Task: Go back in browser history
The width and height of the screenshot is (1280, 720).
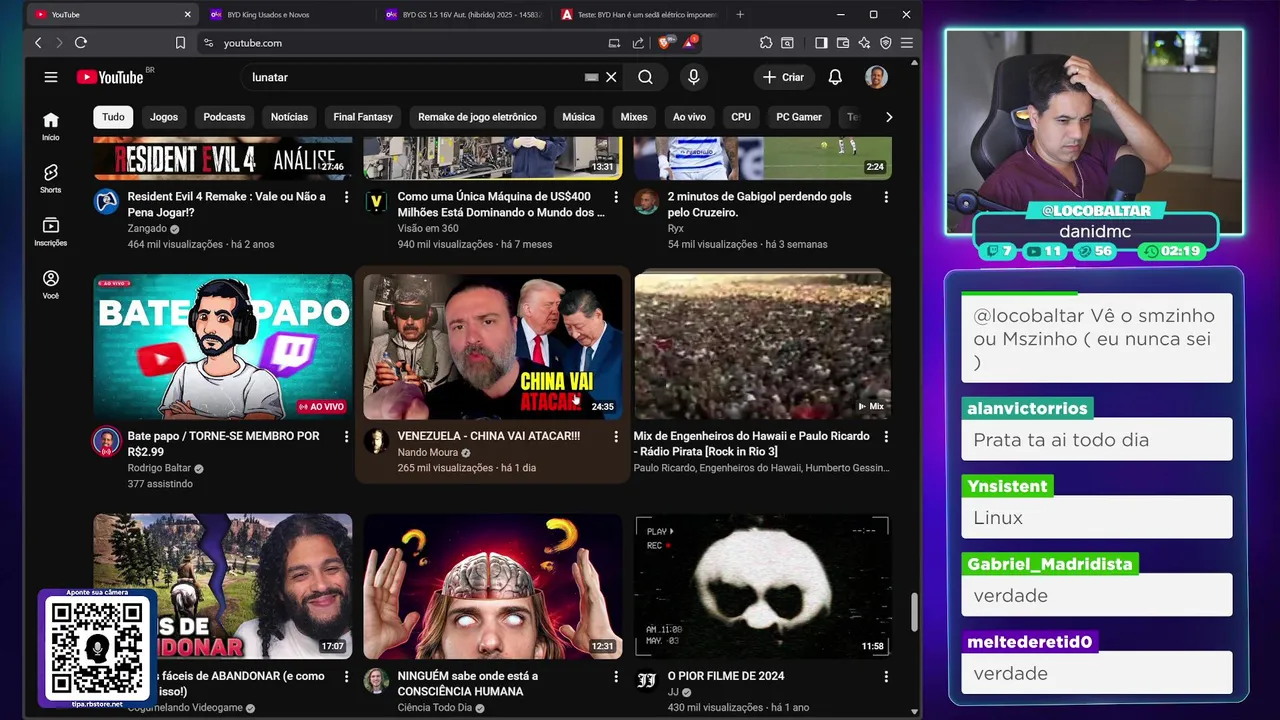Action: coord(38,43)
